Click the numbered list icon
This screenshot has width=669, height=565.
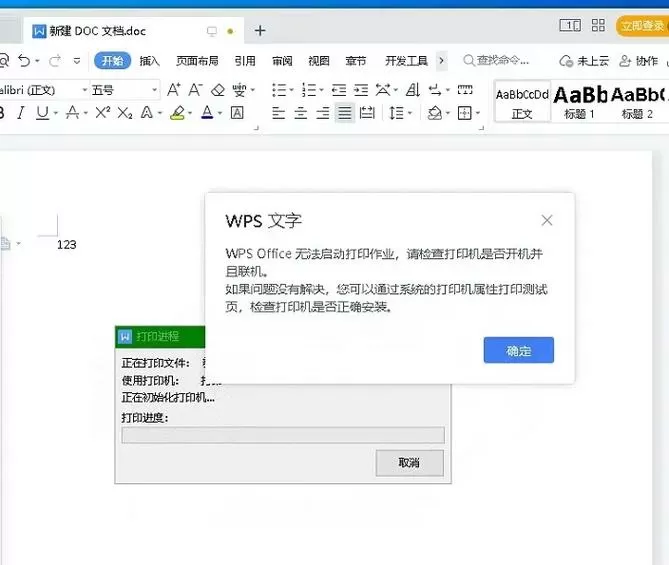click(309, 90)
